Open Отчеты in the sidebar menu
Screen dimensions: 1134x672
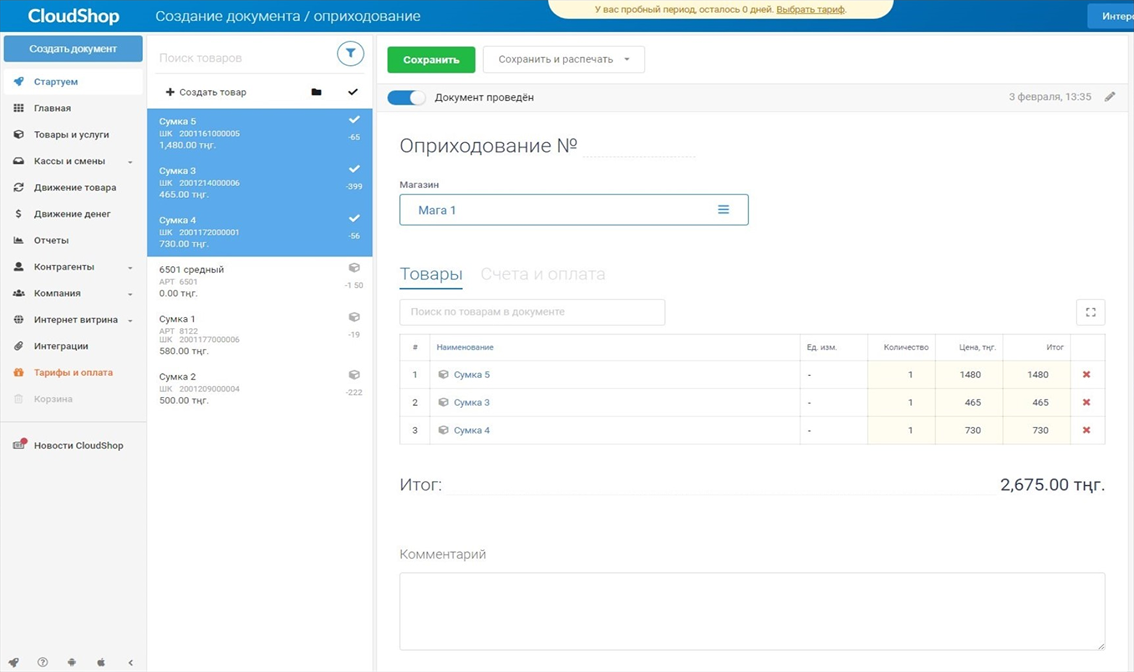[x=51, y=240]
